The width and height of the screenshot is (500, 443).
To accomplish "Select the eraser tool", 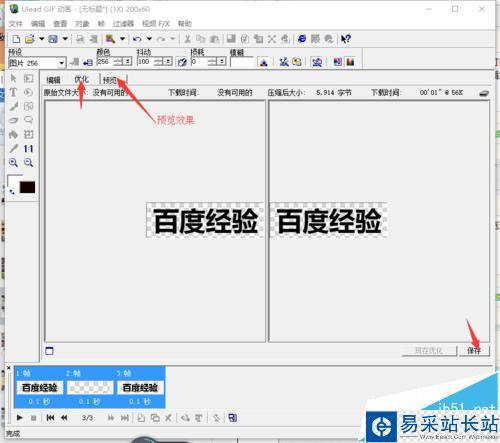I will [x=13, y=120].
